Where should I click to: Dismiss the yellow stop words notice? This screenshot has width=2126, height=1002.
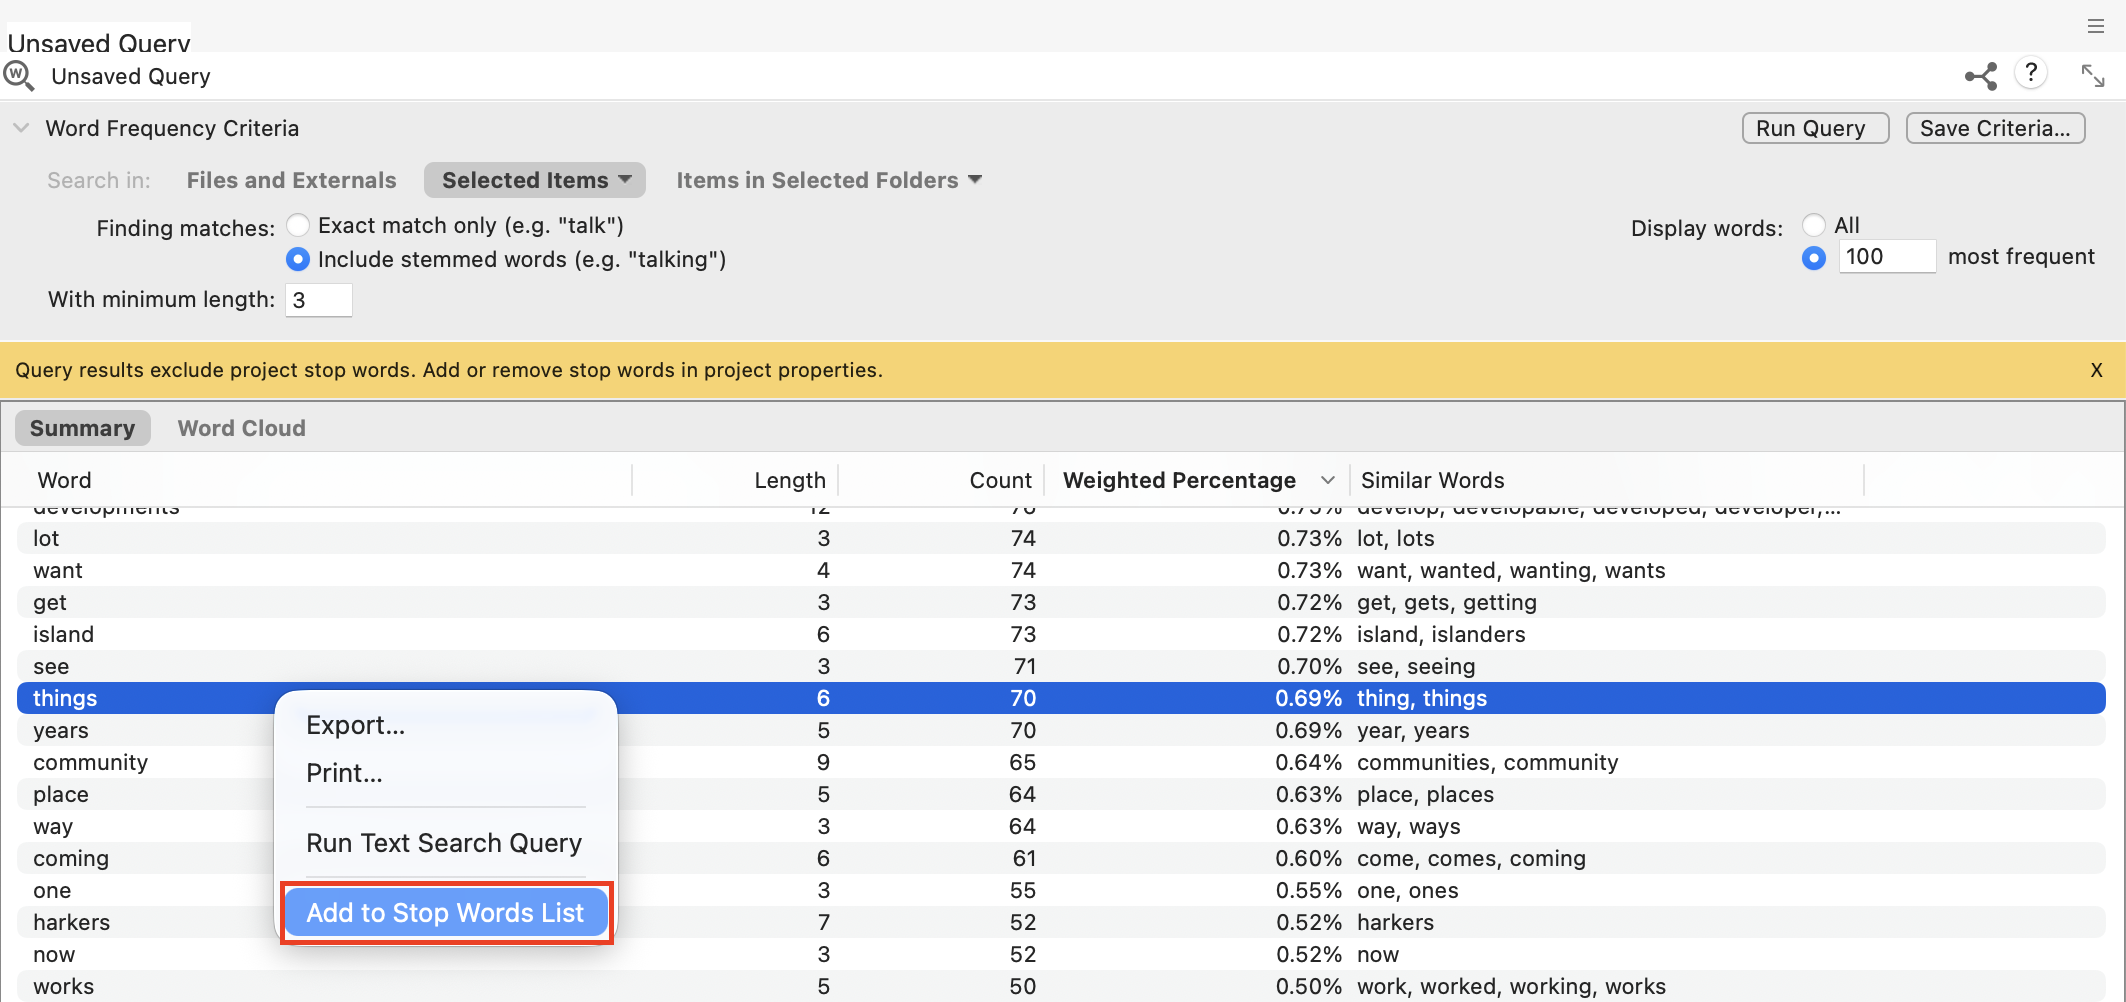[x=2096, y=370]
